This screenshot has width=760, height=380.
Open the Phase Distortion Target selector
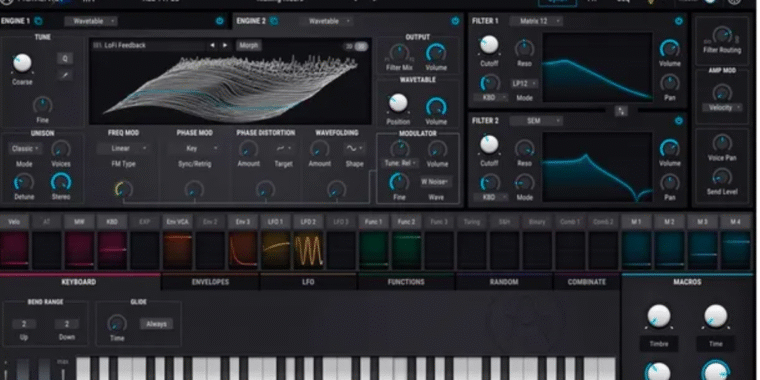tap(284, 149)
